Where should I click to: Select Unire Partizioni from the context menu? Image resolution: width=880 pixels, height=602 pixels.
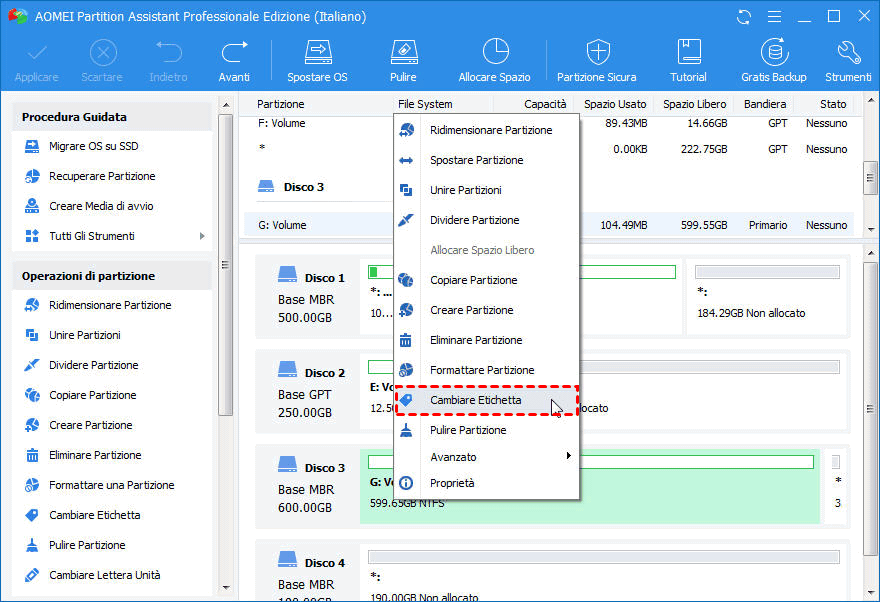[x=487, y=190]
